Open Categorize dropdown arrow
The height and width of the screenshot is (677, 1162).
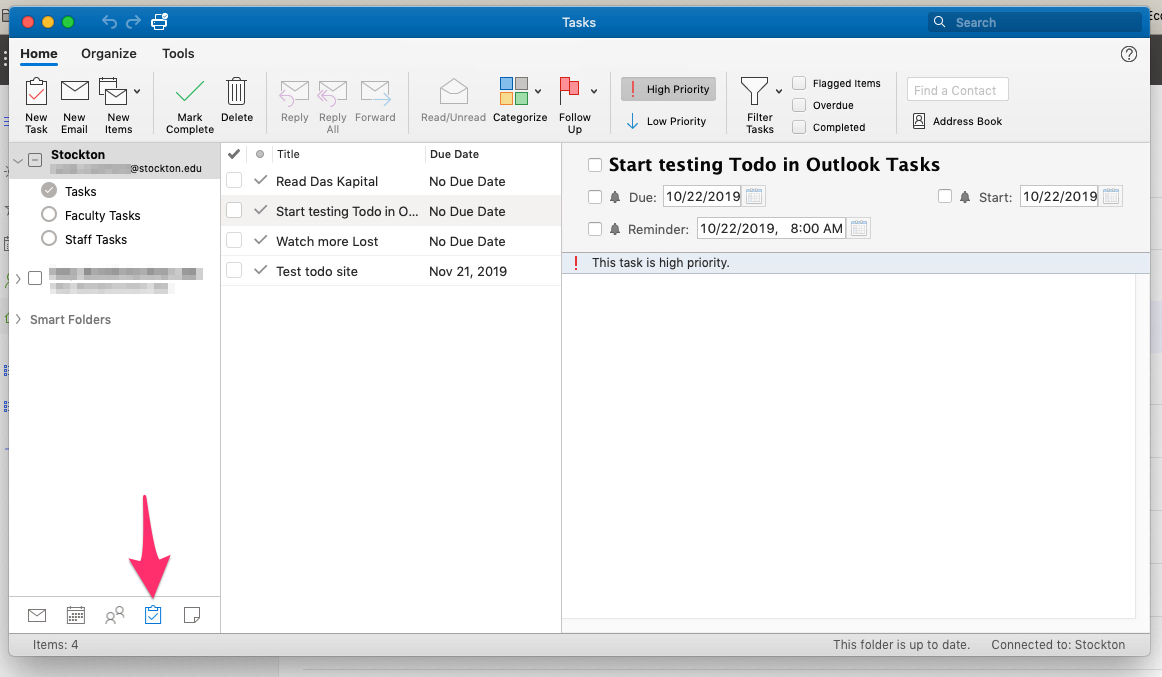click(x=538, y=91)
